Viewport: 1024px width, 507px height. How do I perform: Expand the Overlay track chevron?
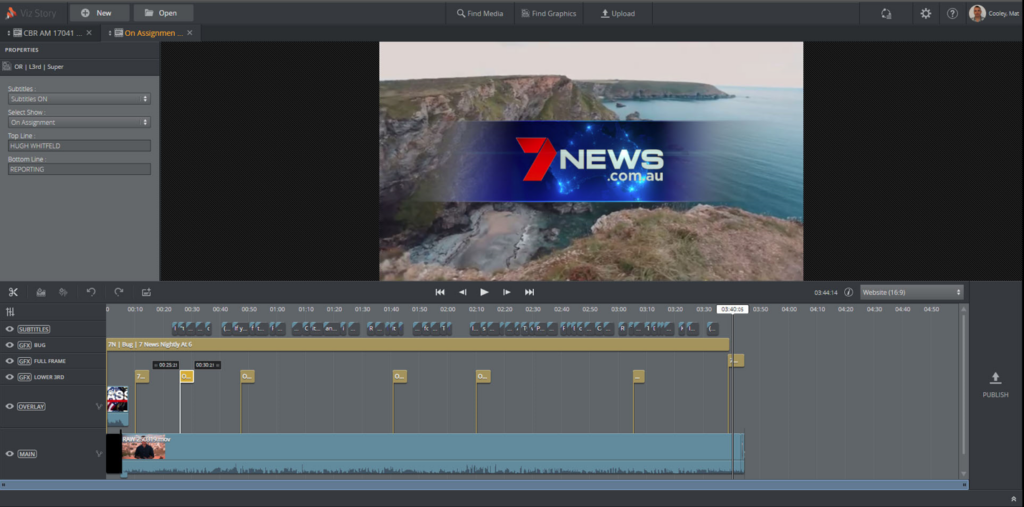click(99, 406)
